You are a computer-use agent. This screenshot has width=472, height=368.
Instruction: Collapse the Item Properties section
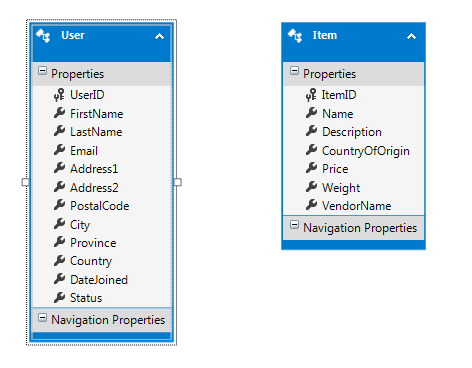tap(294, 71)
